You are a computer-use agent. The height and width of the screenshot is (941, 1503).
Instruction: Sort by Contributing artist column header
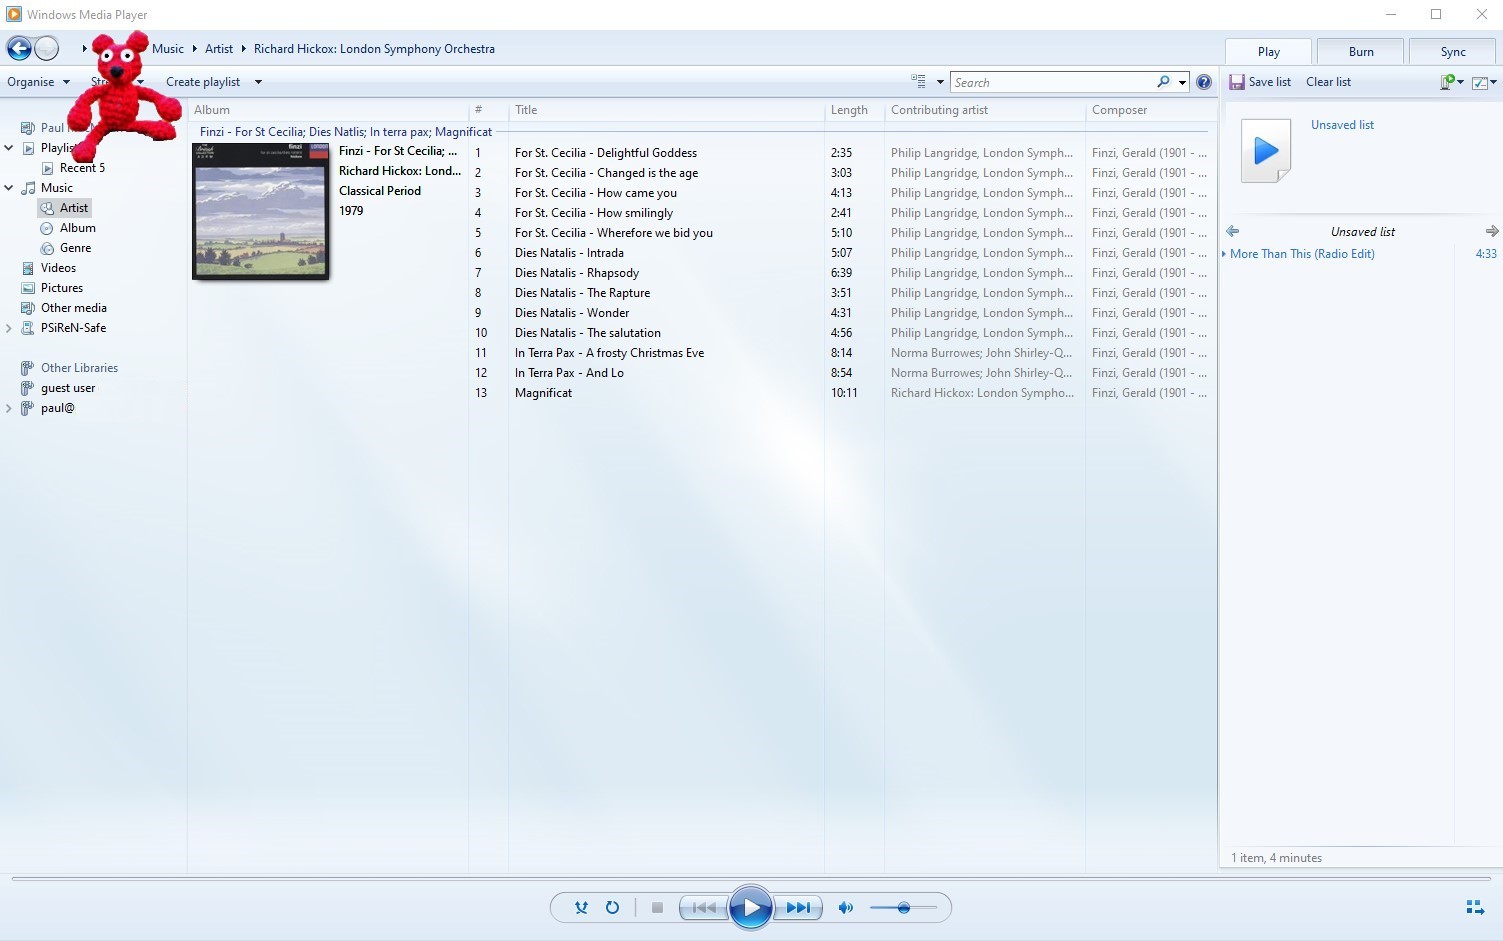pos(984,110)
